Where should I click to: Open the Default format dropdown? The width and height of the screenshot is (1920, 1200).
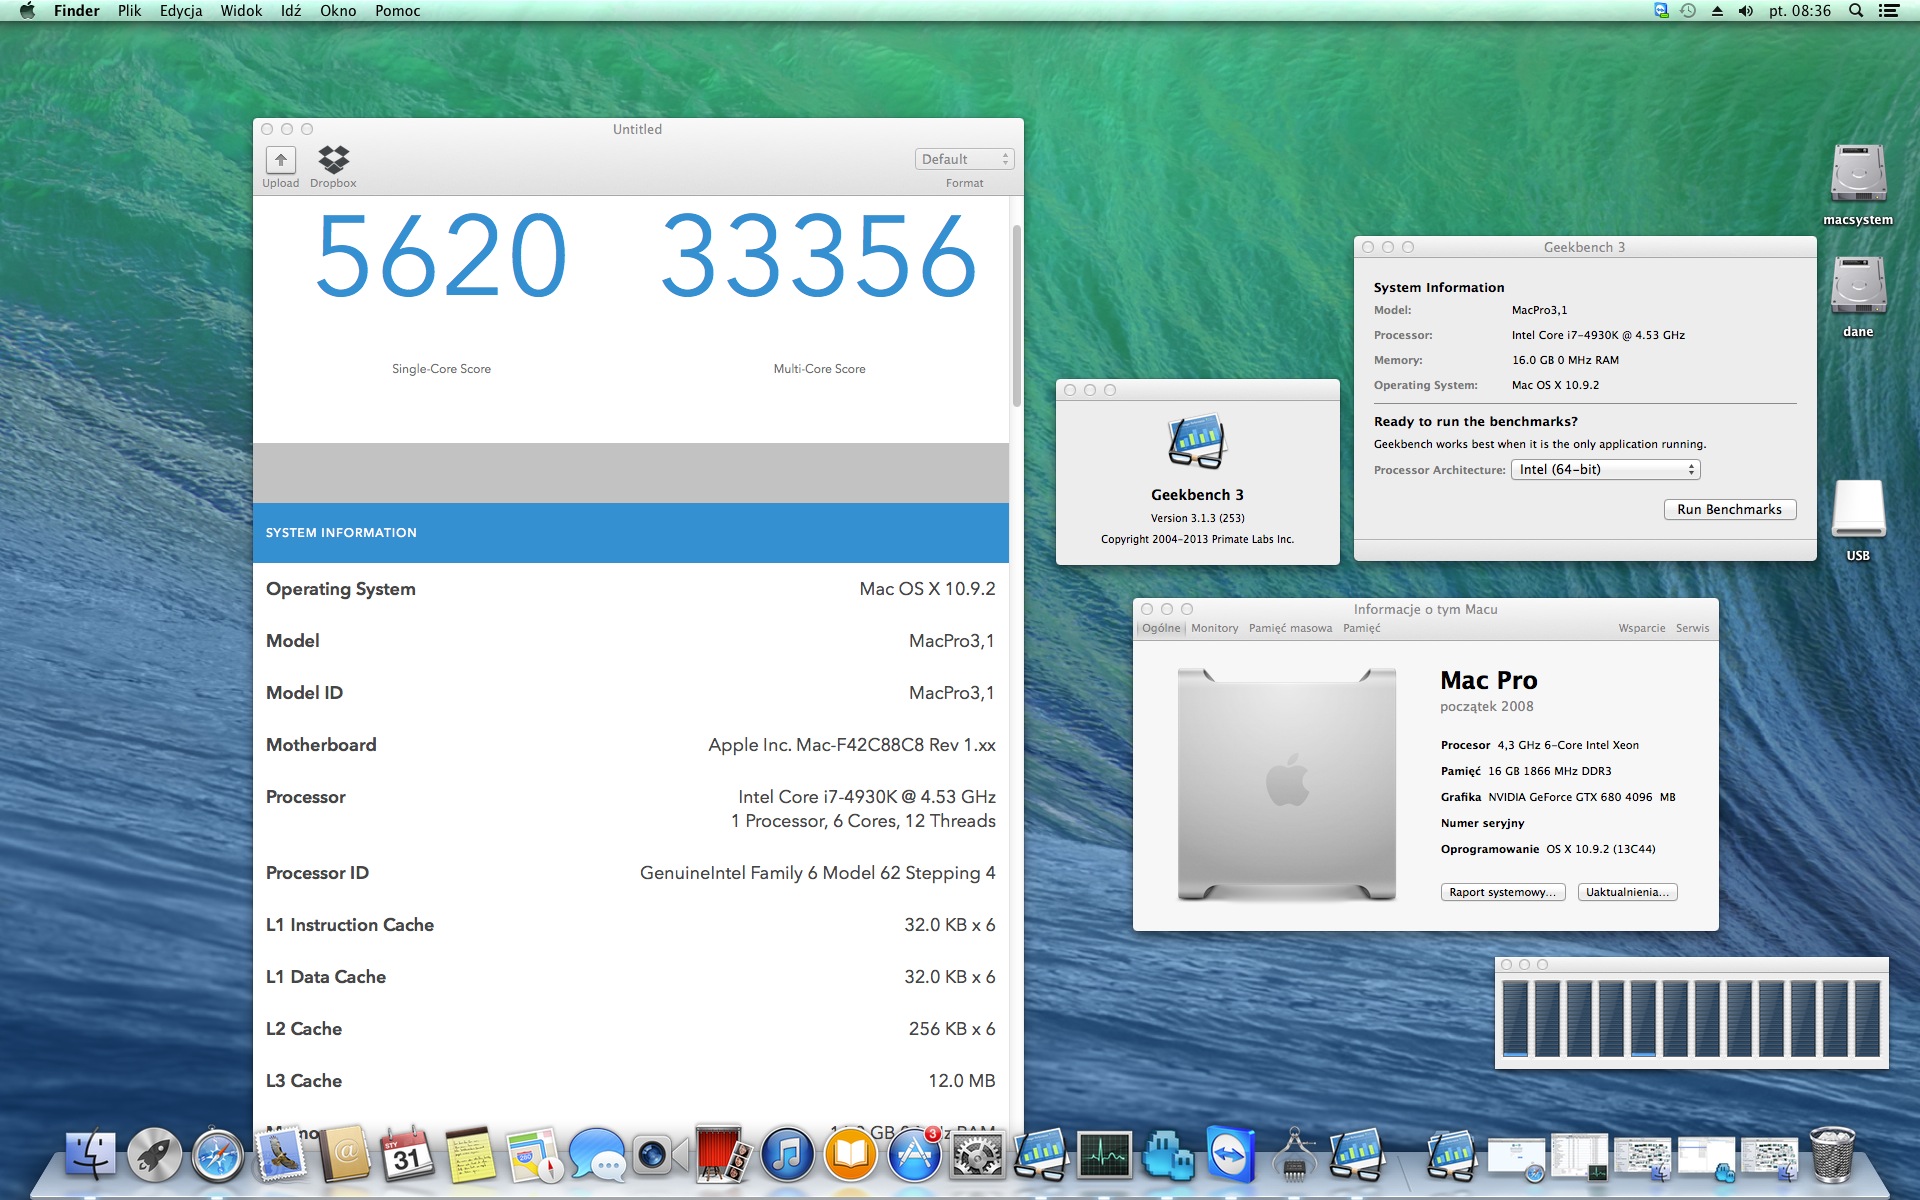pos(964,159)
